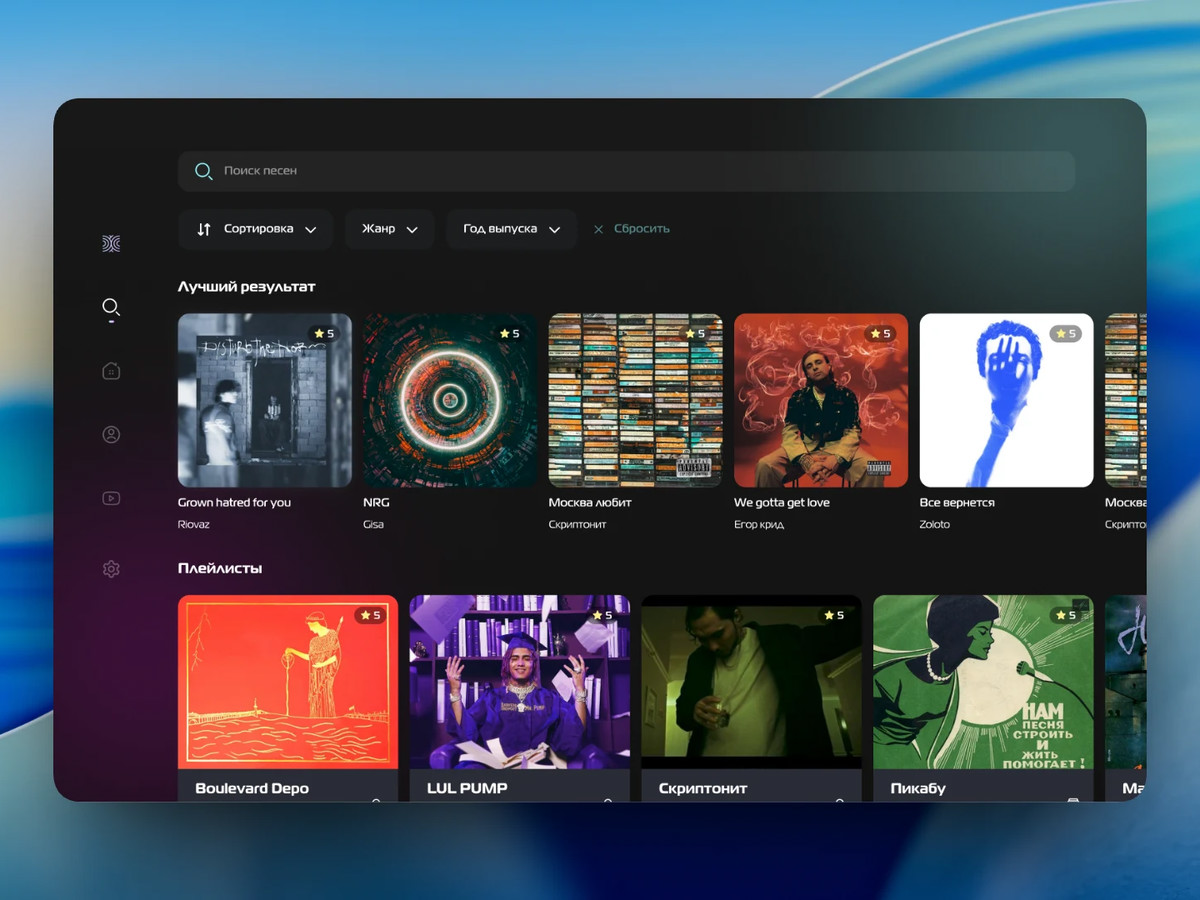Open the Пикабу playlist cover
The width and height of the screenshot is (1200, 900).
984,682
